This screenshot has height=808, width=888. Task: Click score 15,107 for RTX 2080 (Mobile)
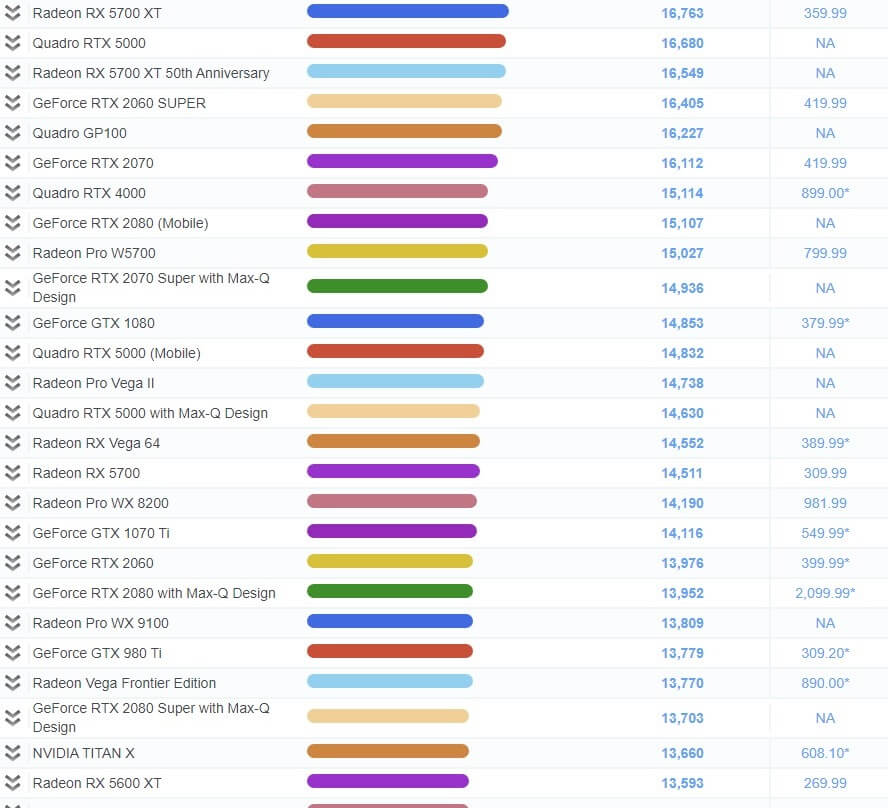point(682,223)
